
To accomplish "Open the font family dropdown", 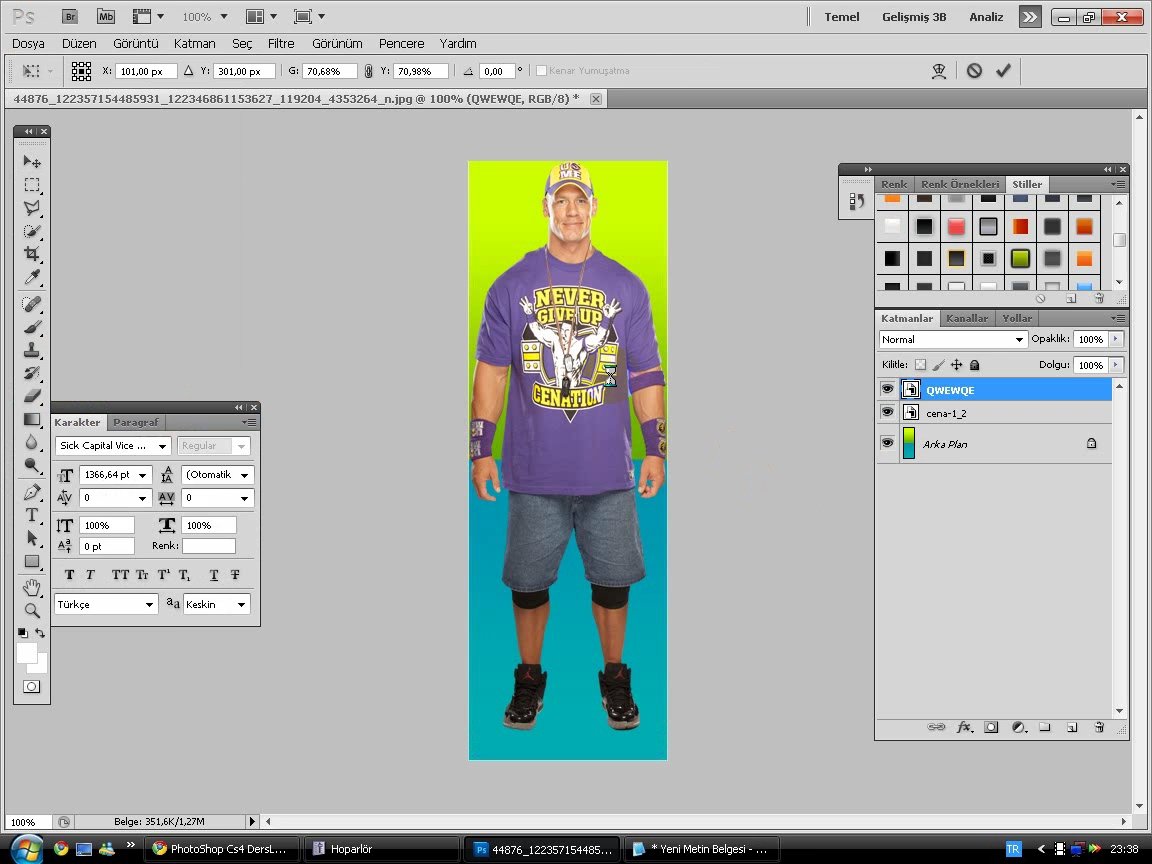I will [162, 446].
